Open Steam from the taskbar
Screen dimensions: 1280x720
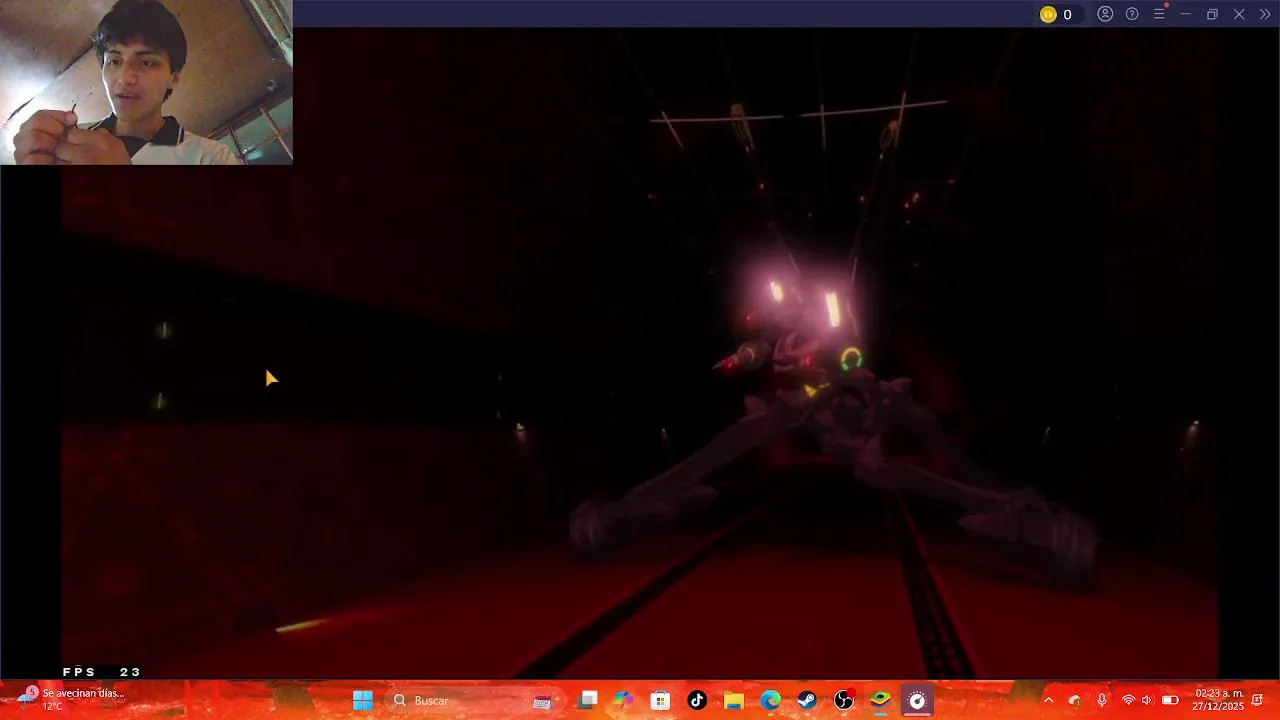pos(807,700)
